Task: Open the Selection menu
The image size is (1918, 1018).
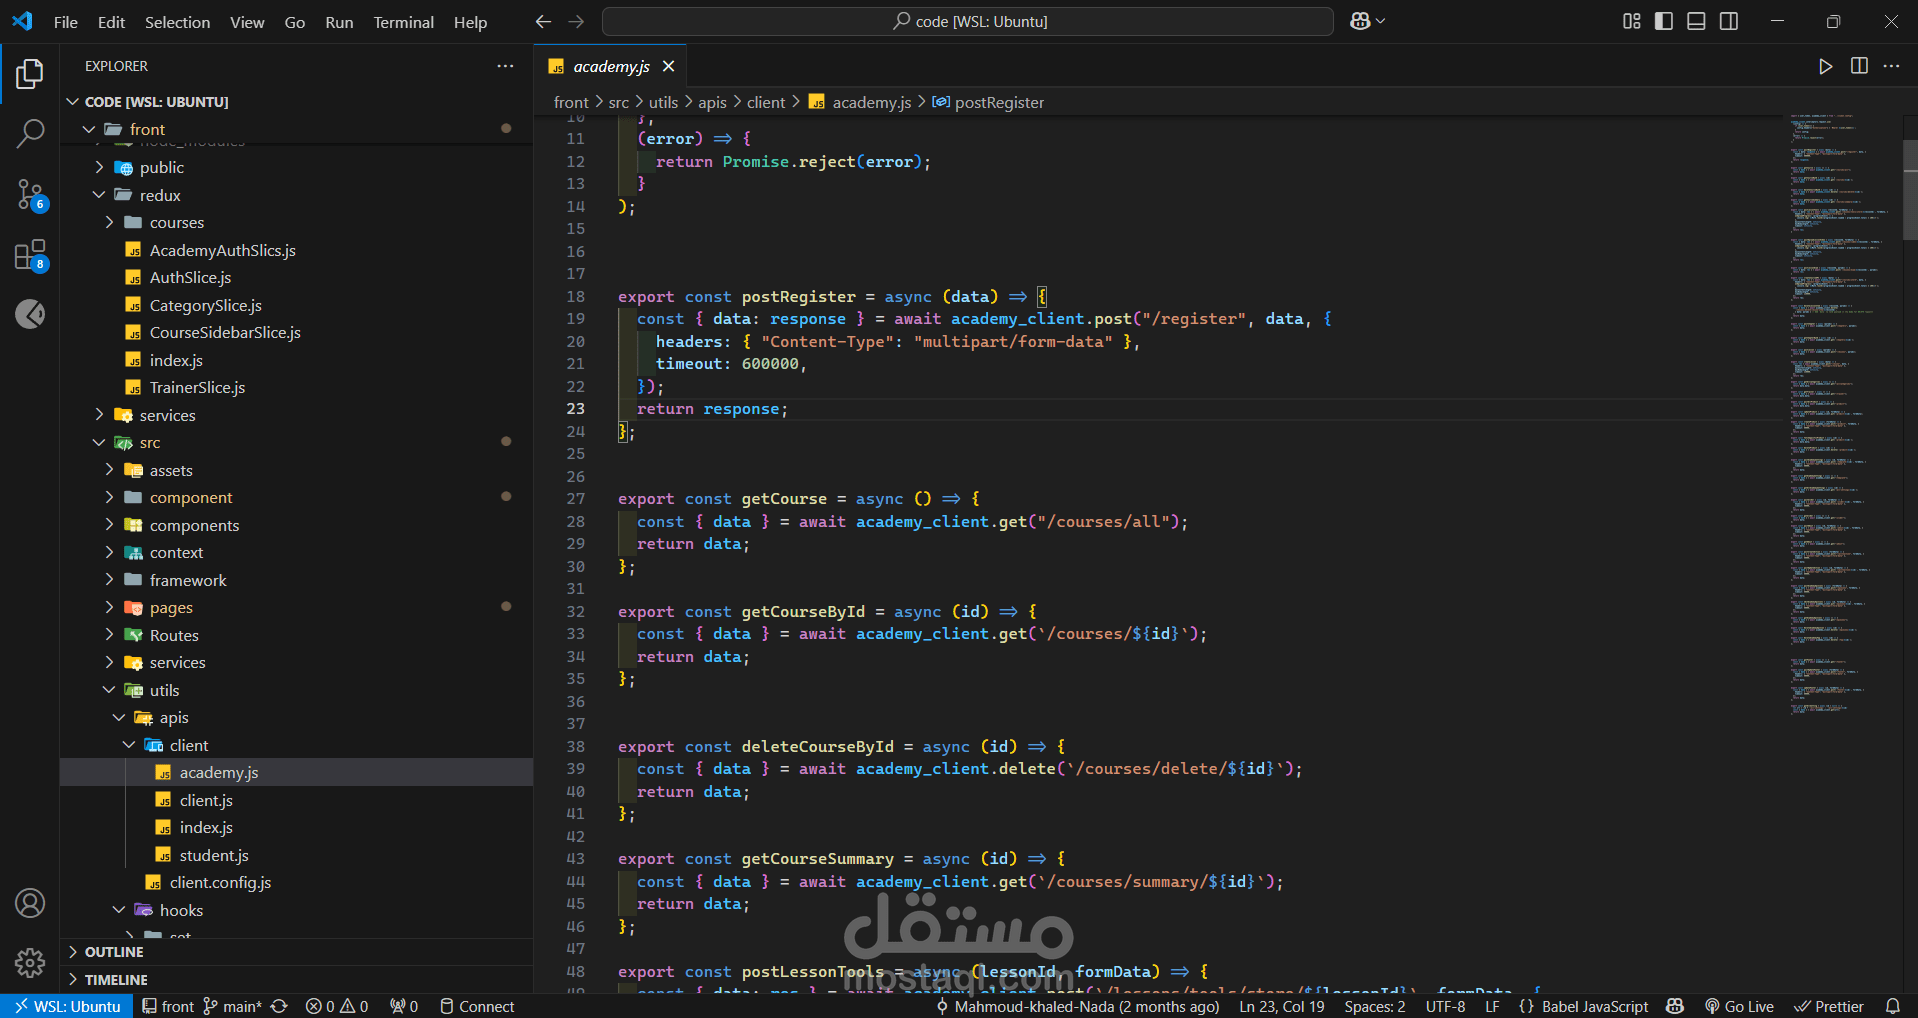Action: pos(178,22)
